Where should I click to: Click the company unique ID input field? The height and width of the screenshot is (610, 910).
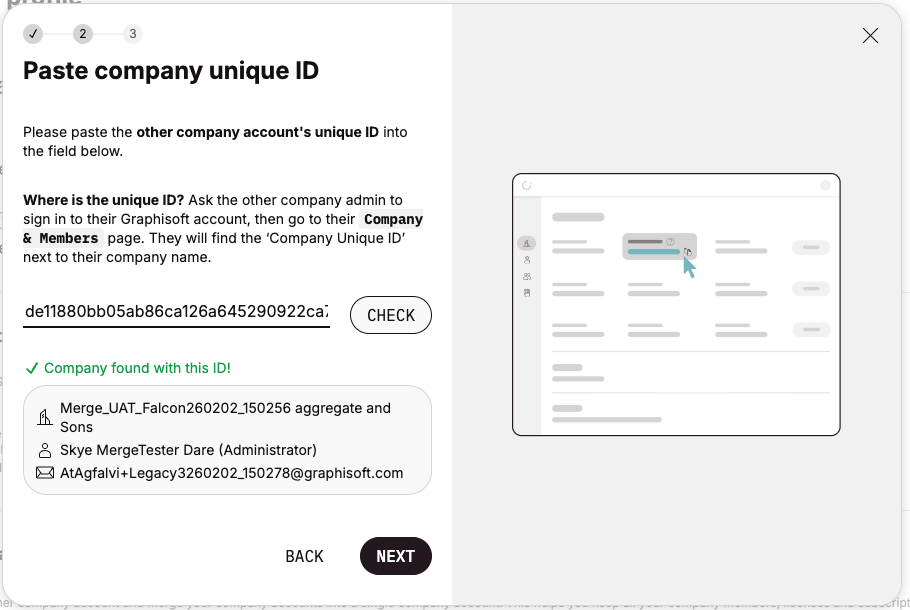tap(176, 311)
